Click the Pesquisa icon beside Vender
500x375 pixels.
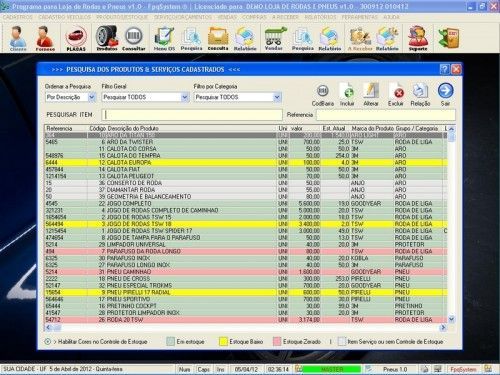click(303, 38)
